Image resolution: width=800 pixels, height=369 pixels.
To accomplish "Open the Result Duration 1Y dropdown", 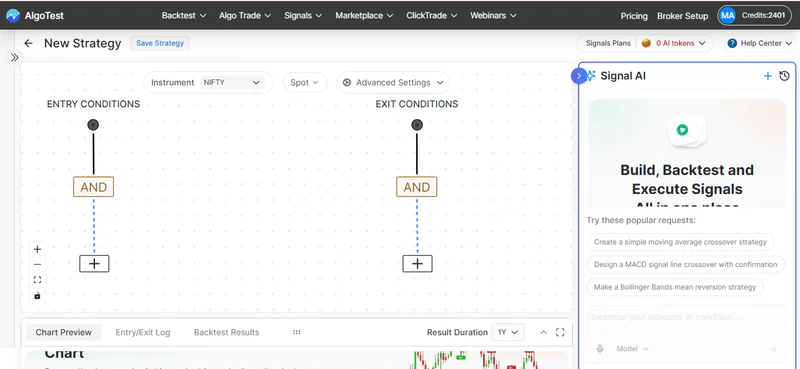I will (508, 332).
